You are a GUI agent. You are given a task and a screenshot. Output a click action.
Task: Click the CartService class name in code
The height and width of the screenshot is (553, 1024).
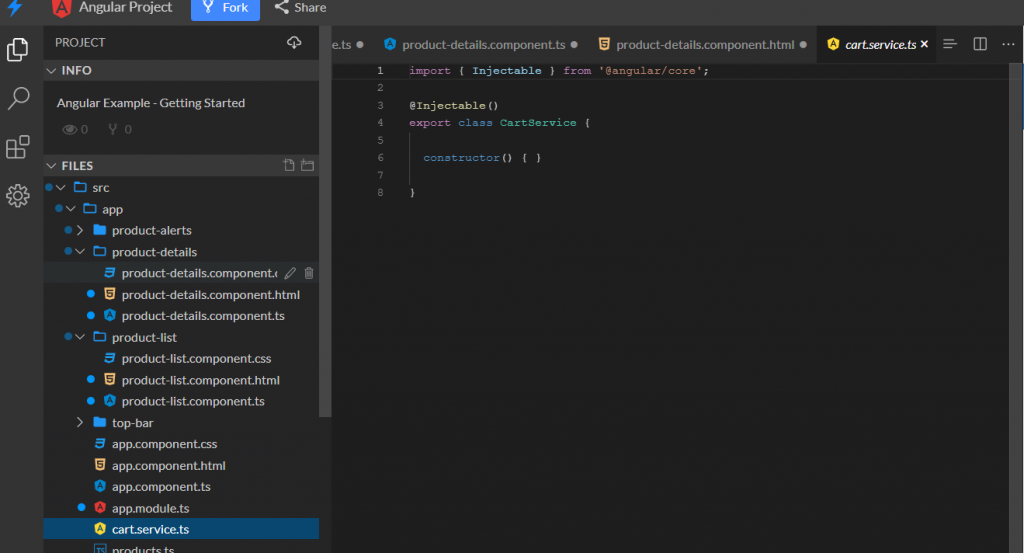pyautogui.click(x=538, y=123)
